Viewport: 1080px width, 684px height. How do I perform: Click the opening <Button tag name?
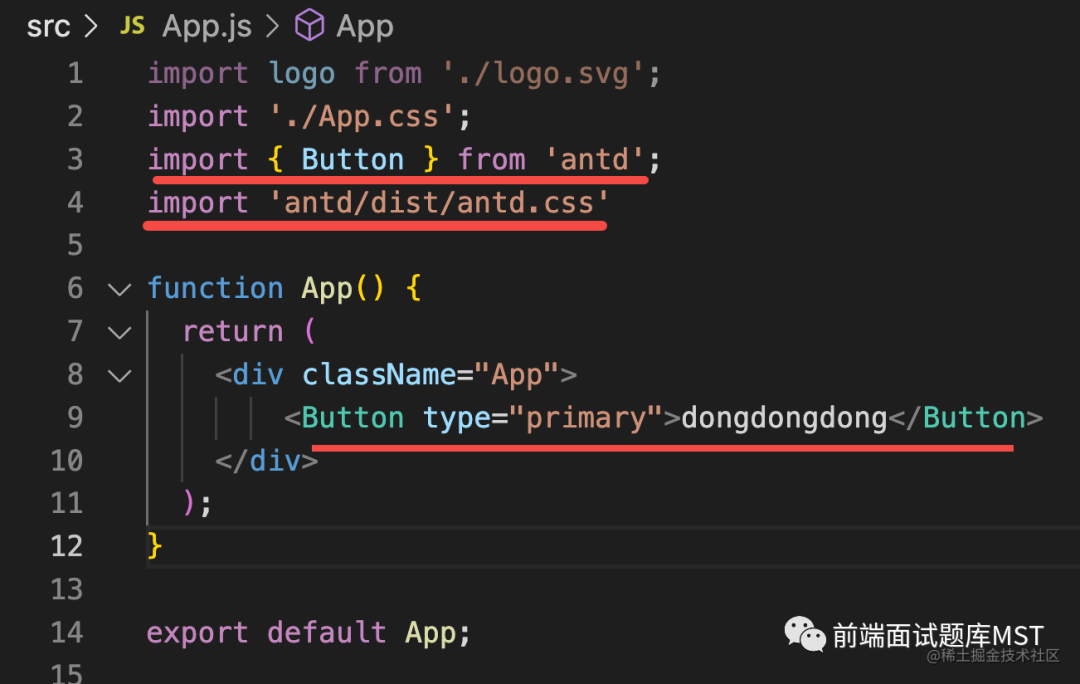pyautogui.click(x=353, y=418)
